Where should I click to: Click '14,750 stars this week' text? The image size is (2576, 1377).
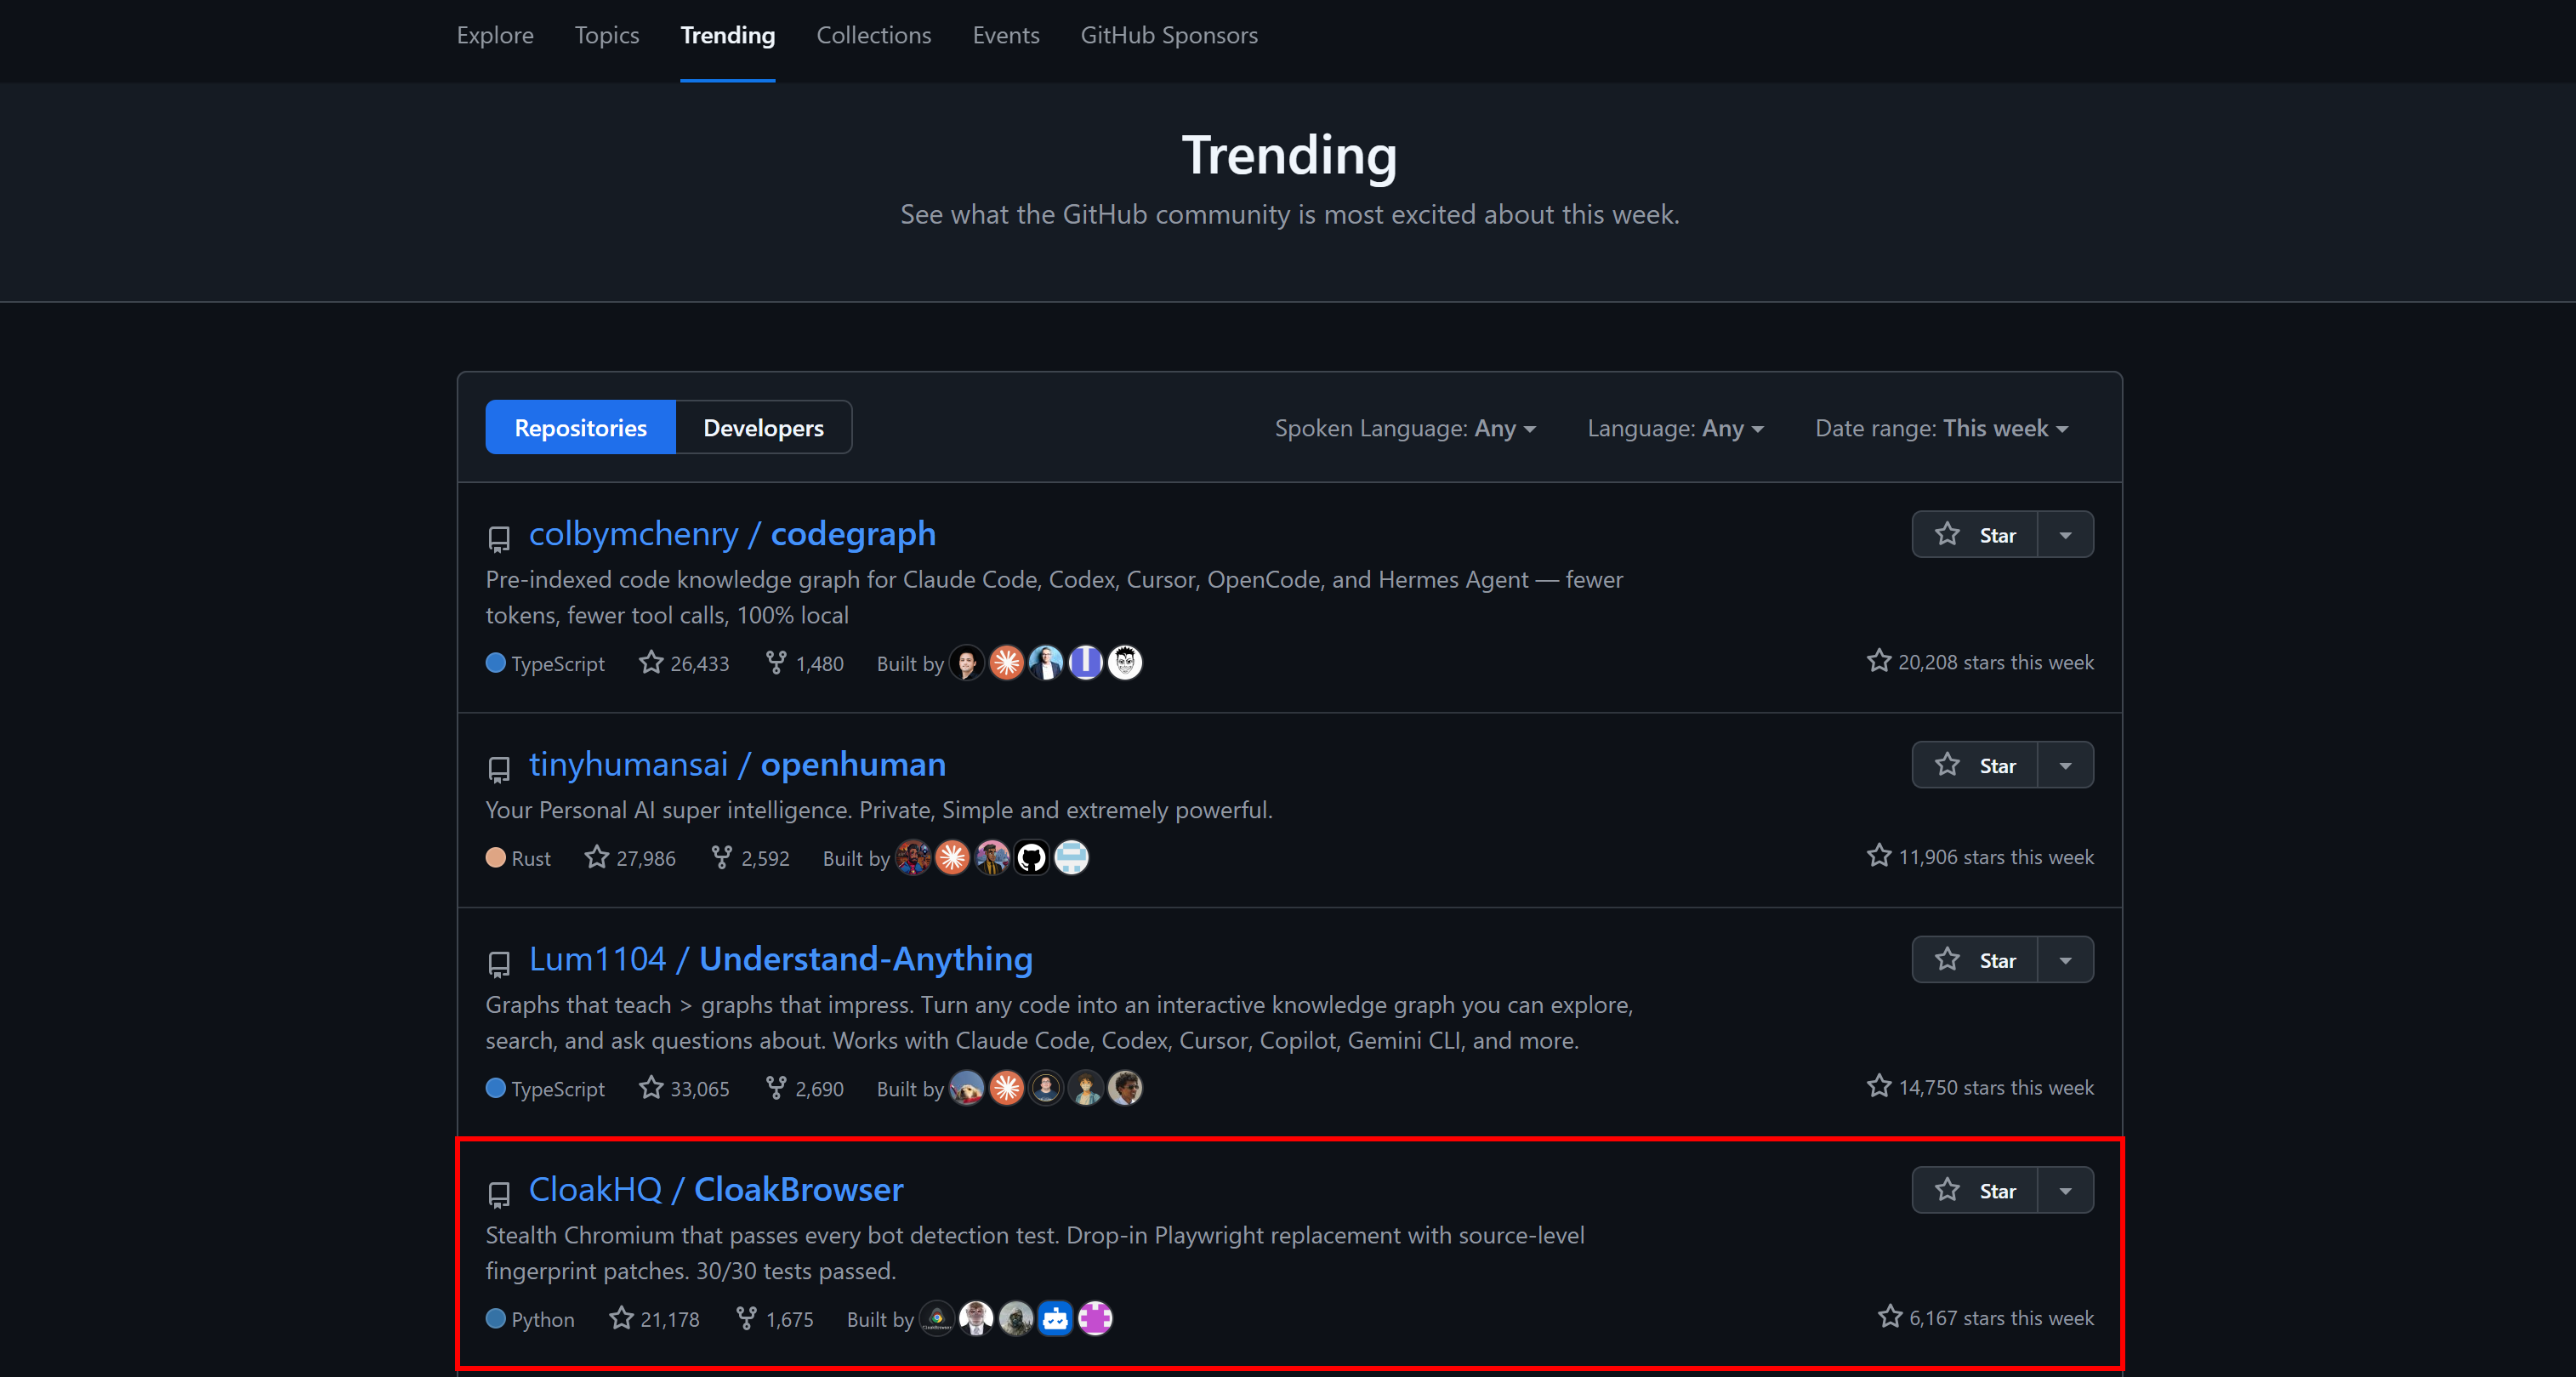coord(1996,1087)
